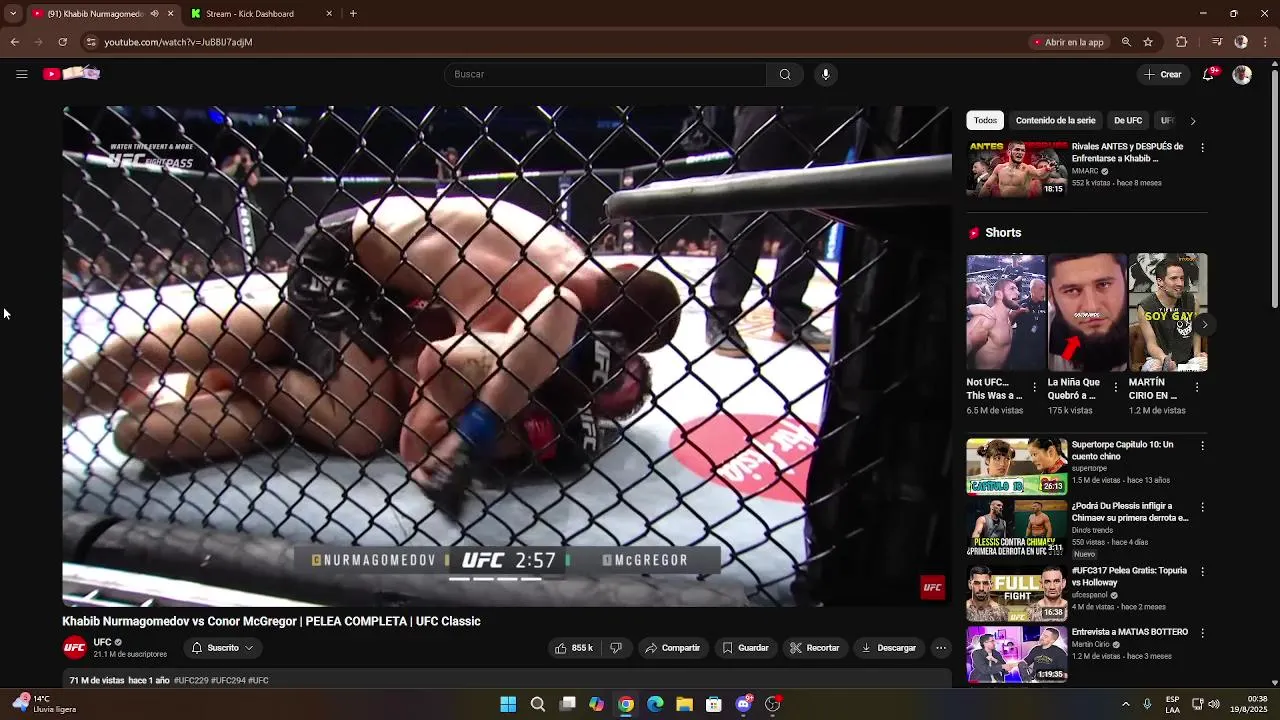Open volume control in system tray
The height and width of the screenshot is (720, 1280).
point(1215,704)
